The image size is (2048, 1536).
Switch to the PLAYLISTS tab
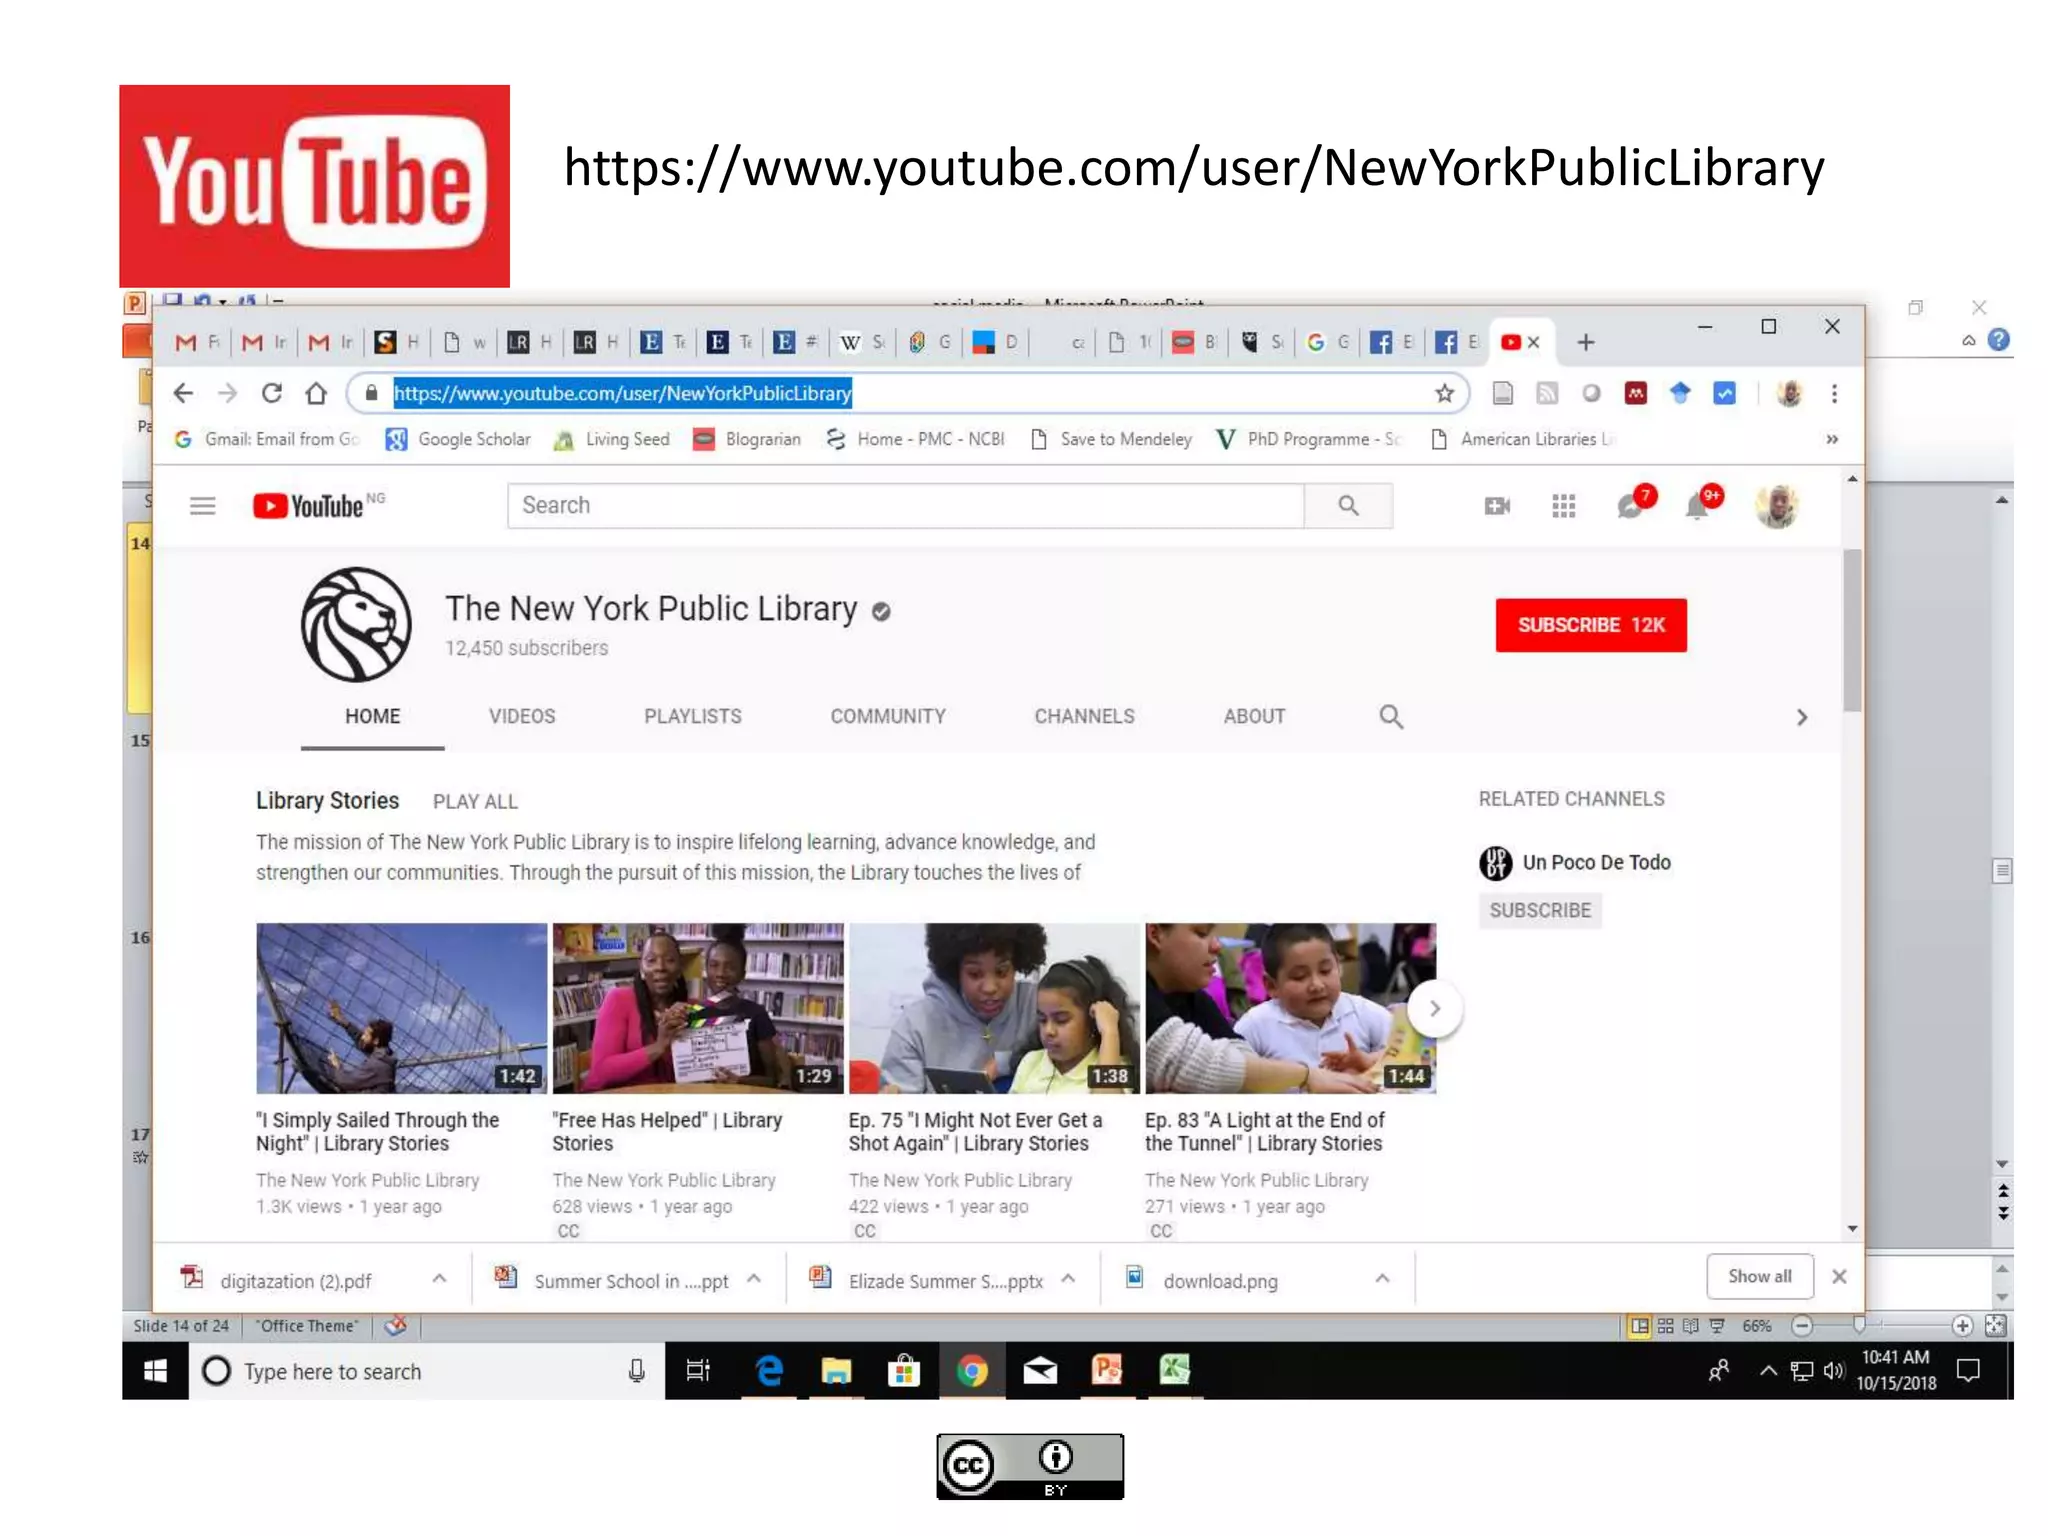click(693, 717)
